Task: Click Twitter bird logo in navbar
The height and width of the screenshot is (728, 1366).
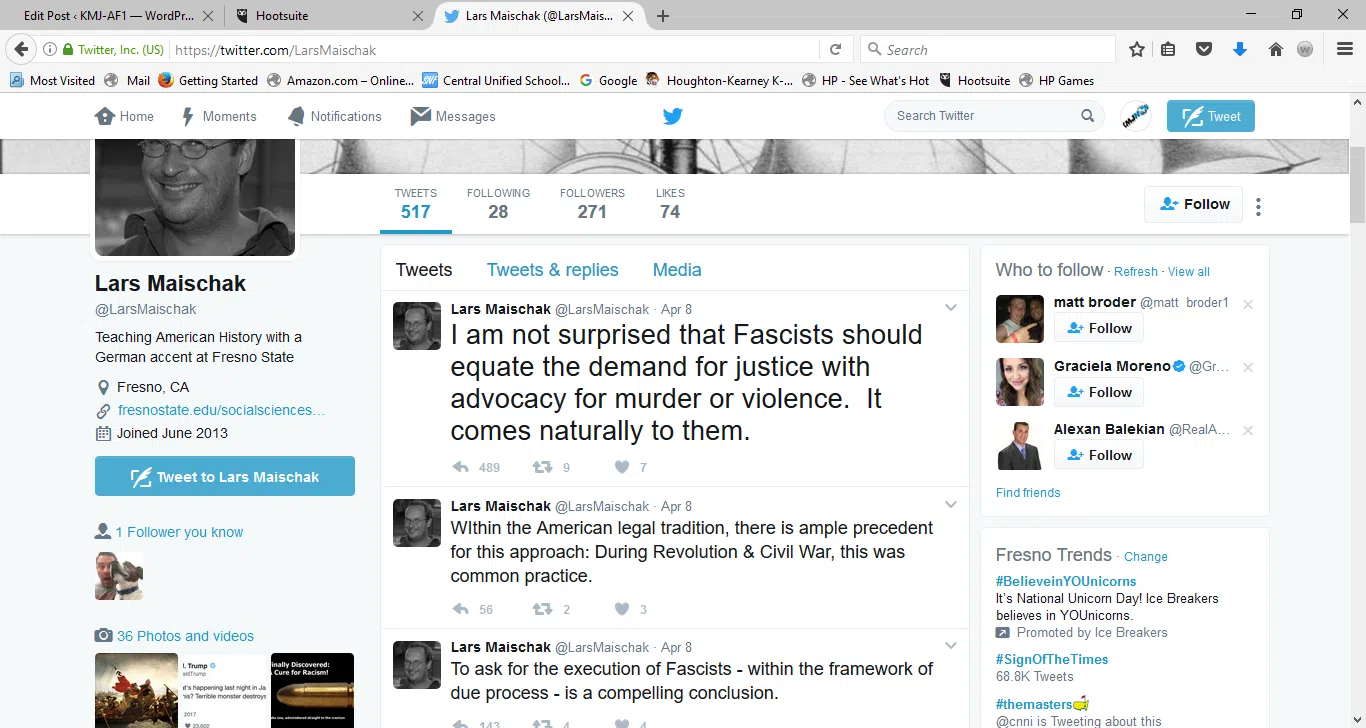Action: pyautogui.click(x=673, y=116)
